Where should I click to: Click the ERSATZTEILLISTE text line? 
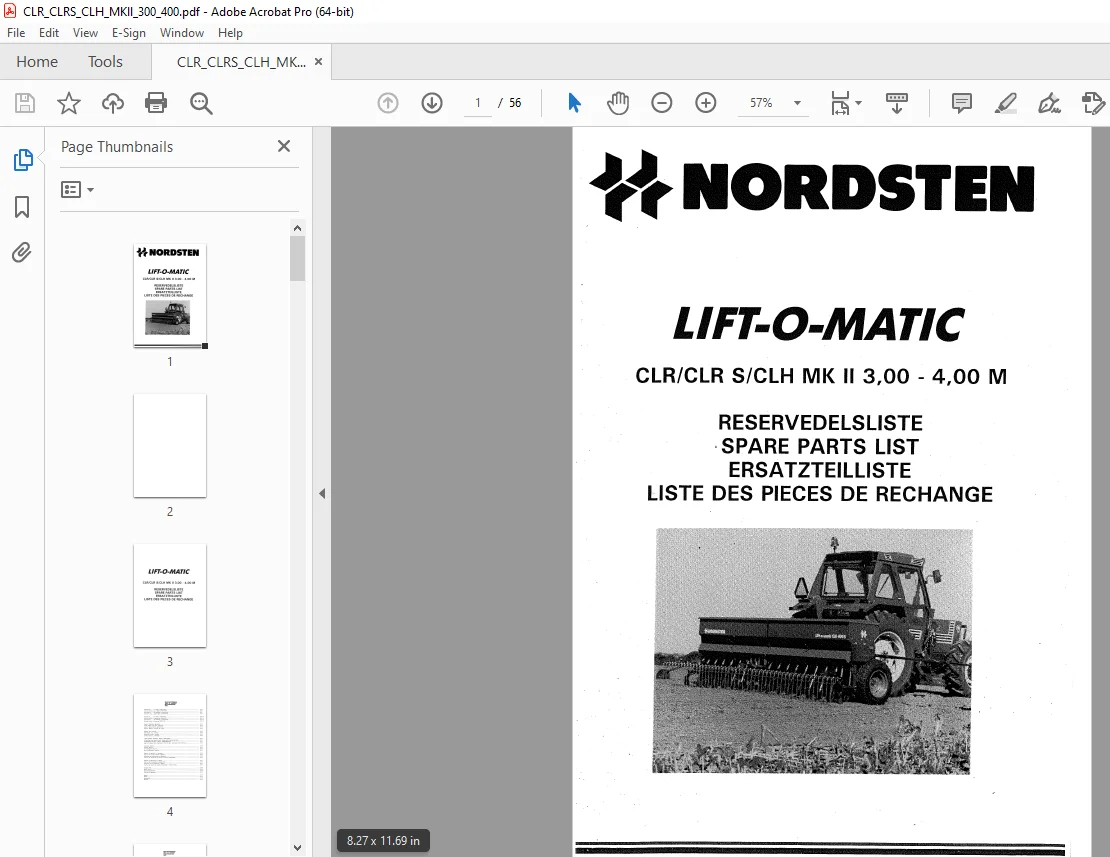click(x=820, y=470)
